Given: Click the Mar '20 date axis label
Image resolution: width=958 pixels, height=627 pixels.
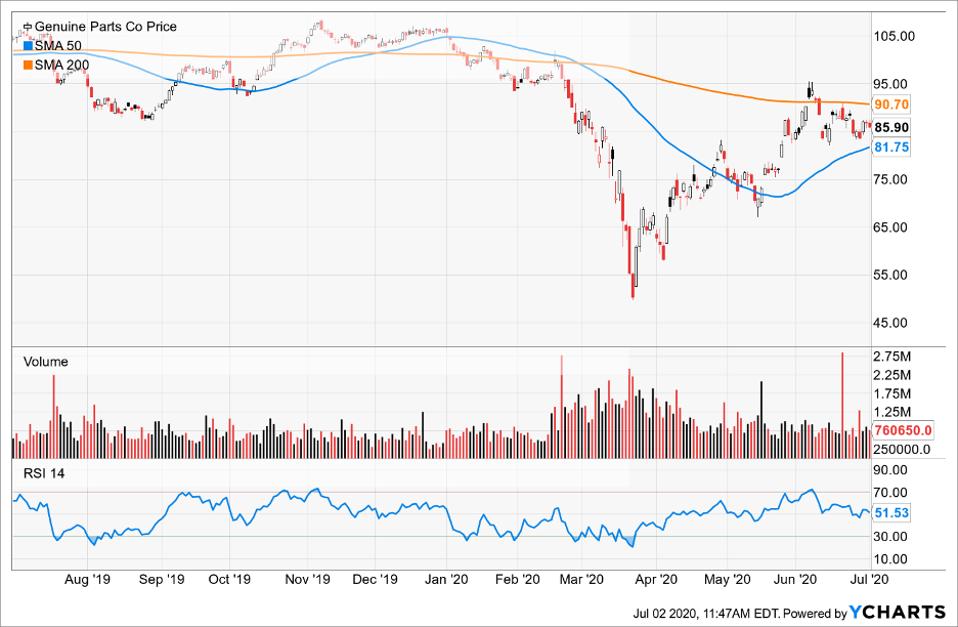Looking at the screenshot, I should click(582, 579).
